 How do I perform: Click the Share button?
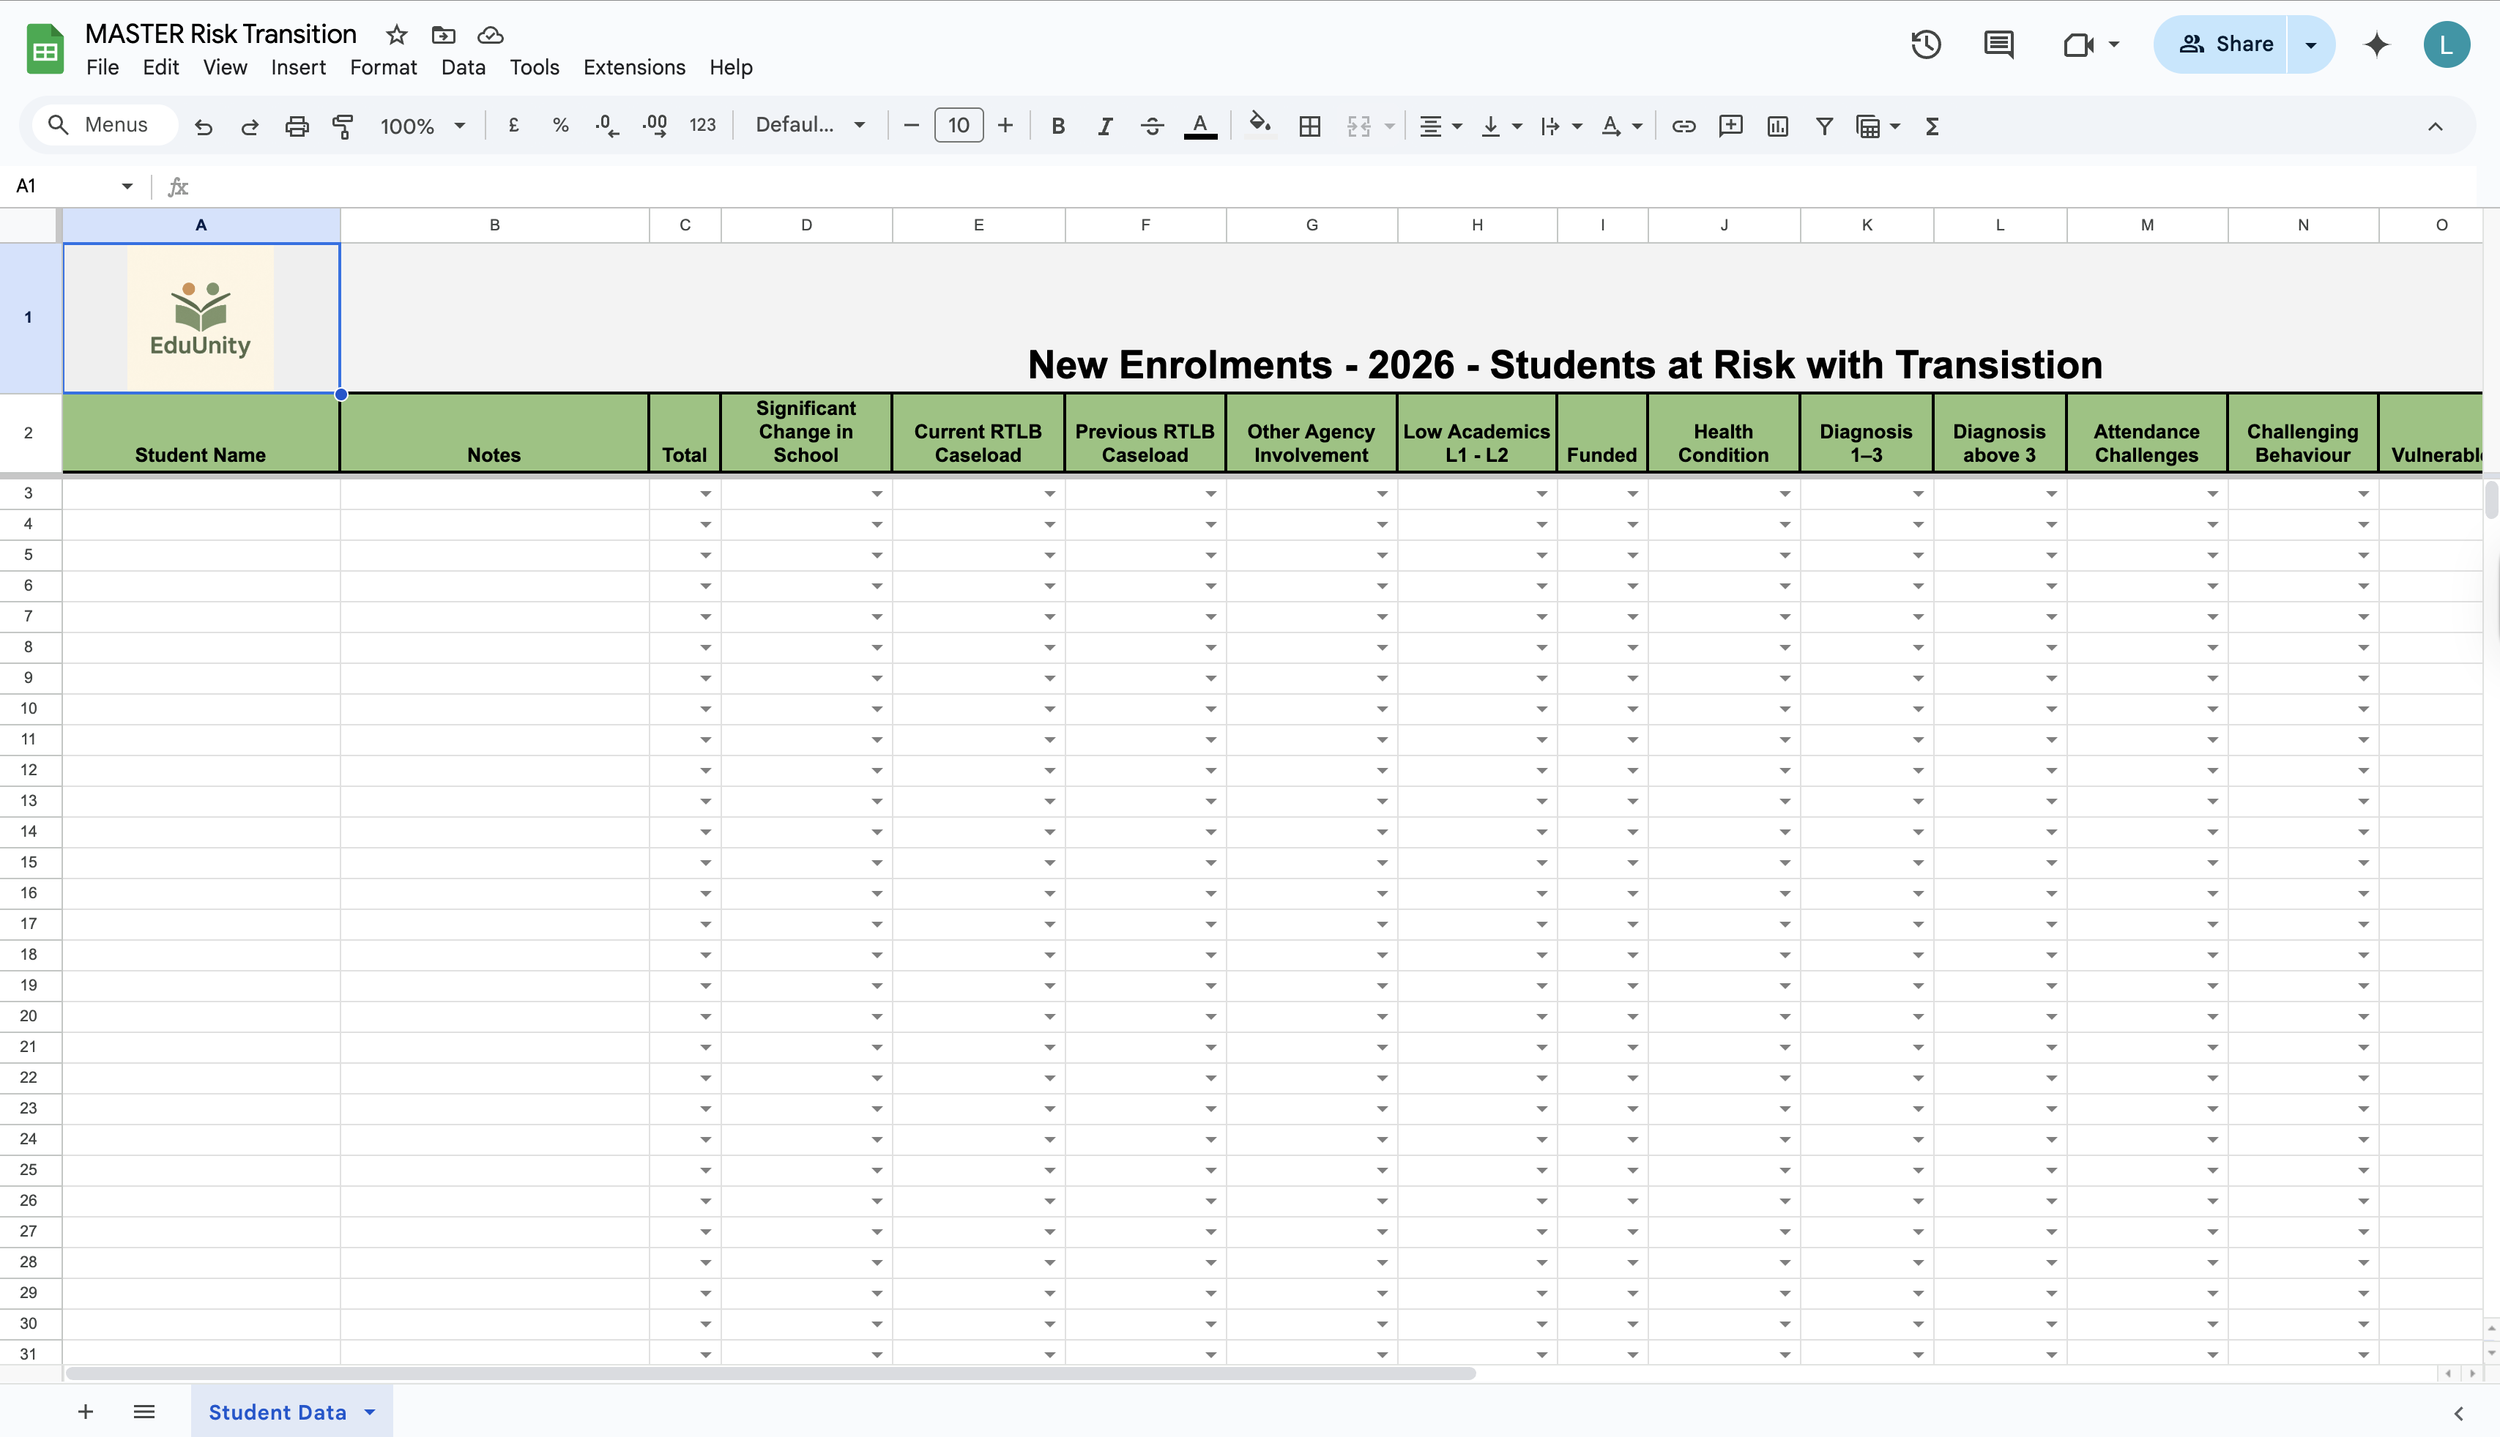(x=2220, y=44)
